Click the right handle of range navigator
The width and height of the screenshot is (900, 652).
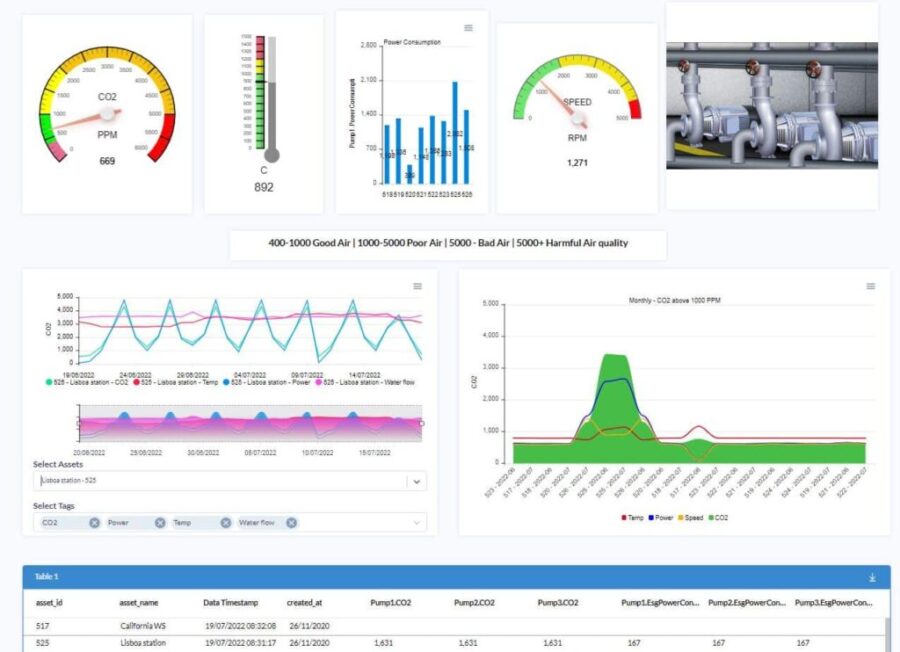(421, 423)
